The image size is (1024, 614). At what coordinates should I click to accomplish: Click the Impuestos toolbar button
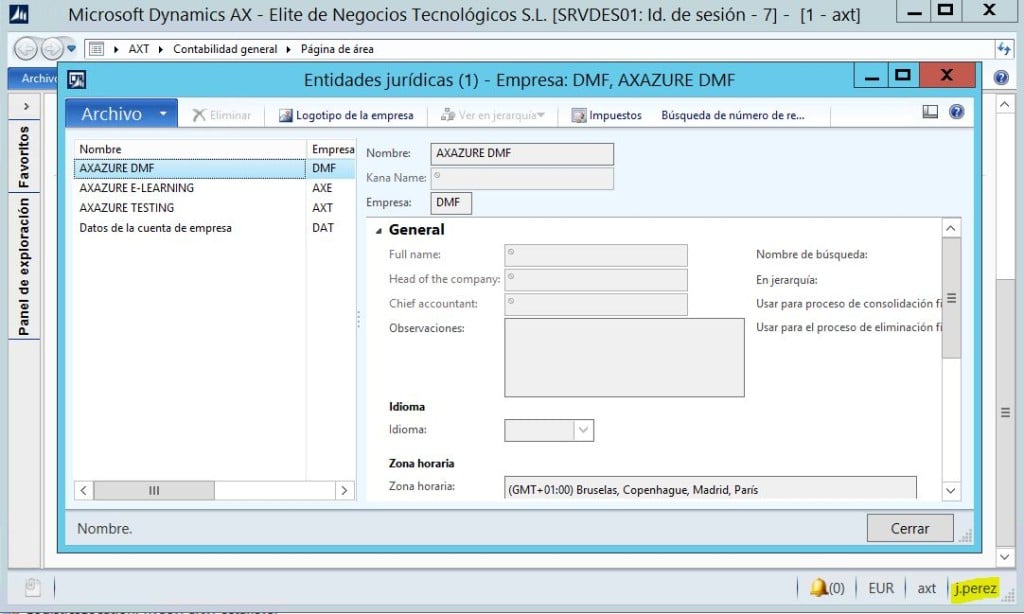tap(607, 115)
